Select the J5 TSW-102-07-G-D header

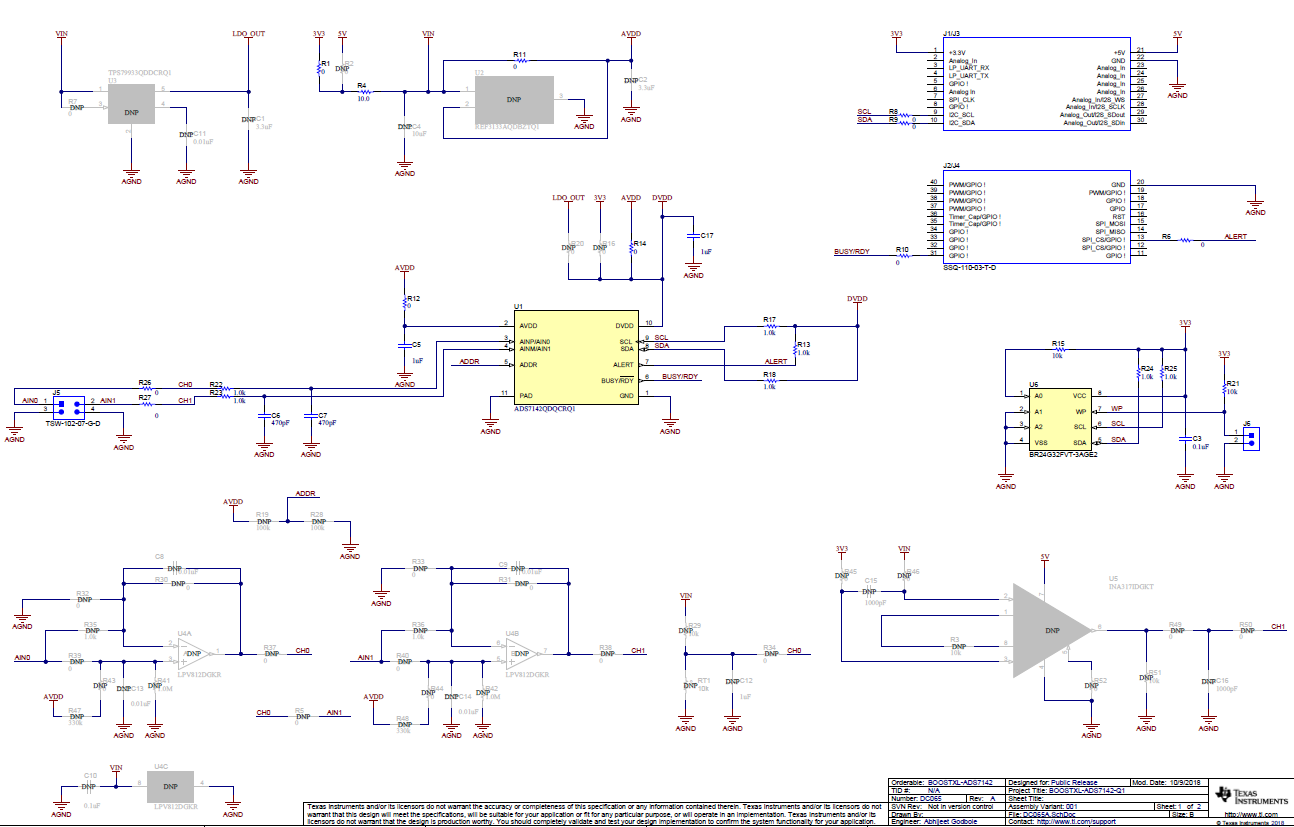[69, 406]
